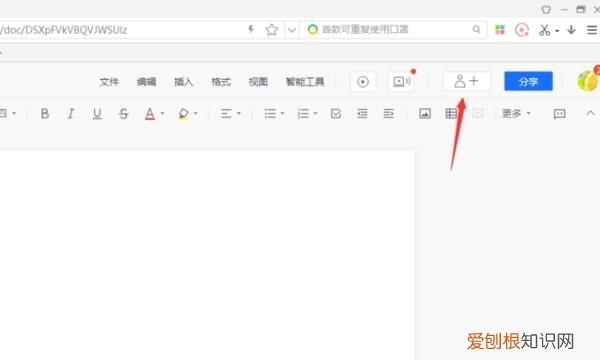Insert a table into the document

coord(451,114)
